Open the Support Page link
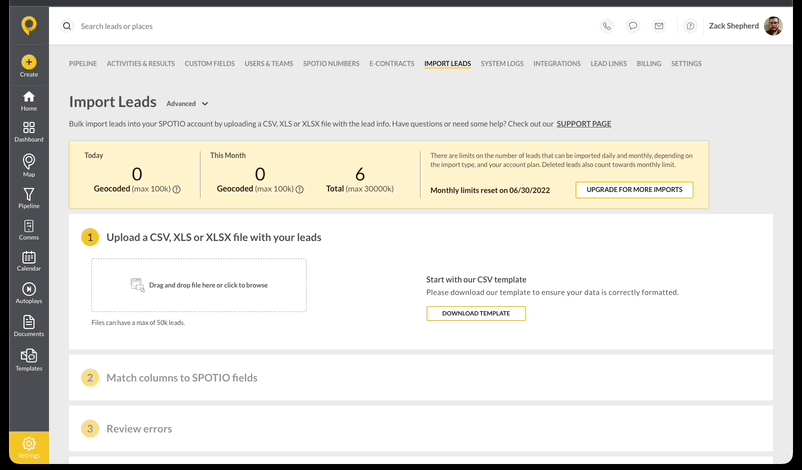The width and height of the screenshot is (802, 470). pos(584,124)
